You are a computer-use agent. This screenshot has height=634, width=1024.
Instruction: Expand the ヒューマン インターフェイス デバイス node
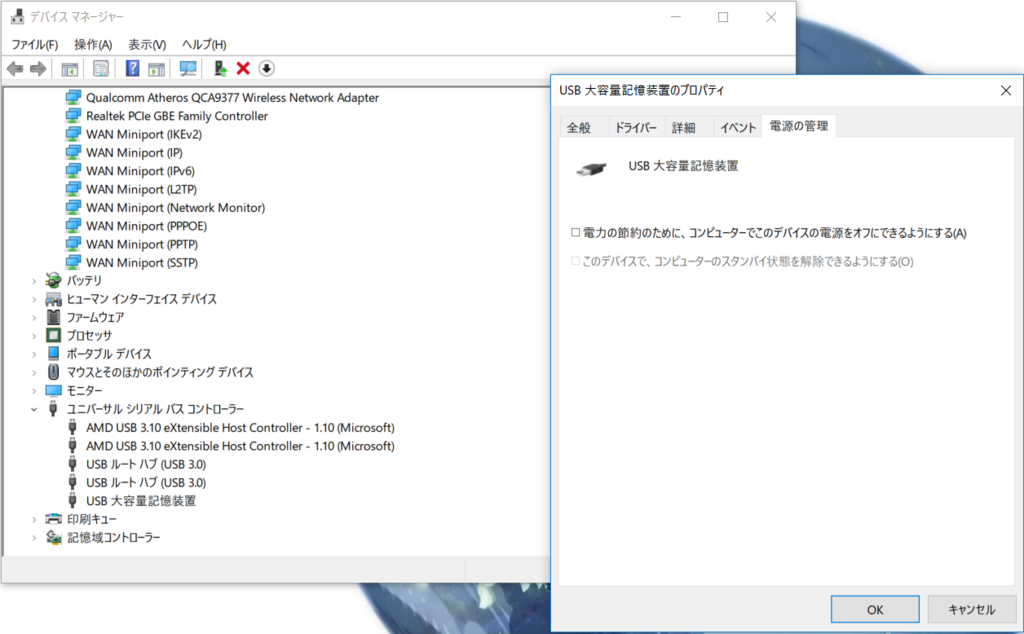tap(34, 299)
